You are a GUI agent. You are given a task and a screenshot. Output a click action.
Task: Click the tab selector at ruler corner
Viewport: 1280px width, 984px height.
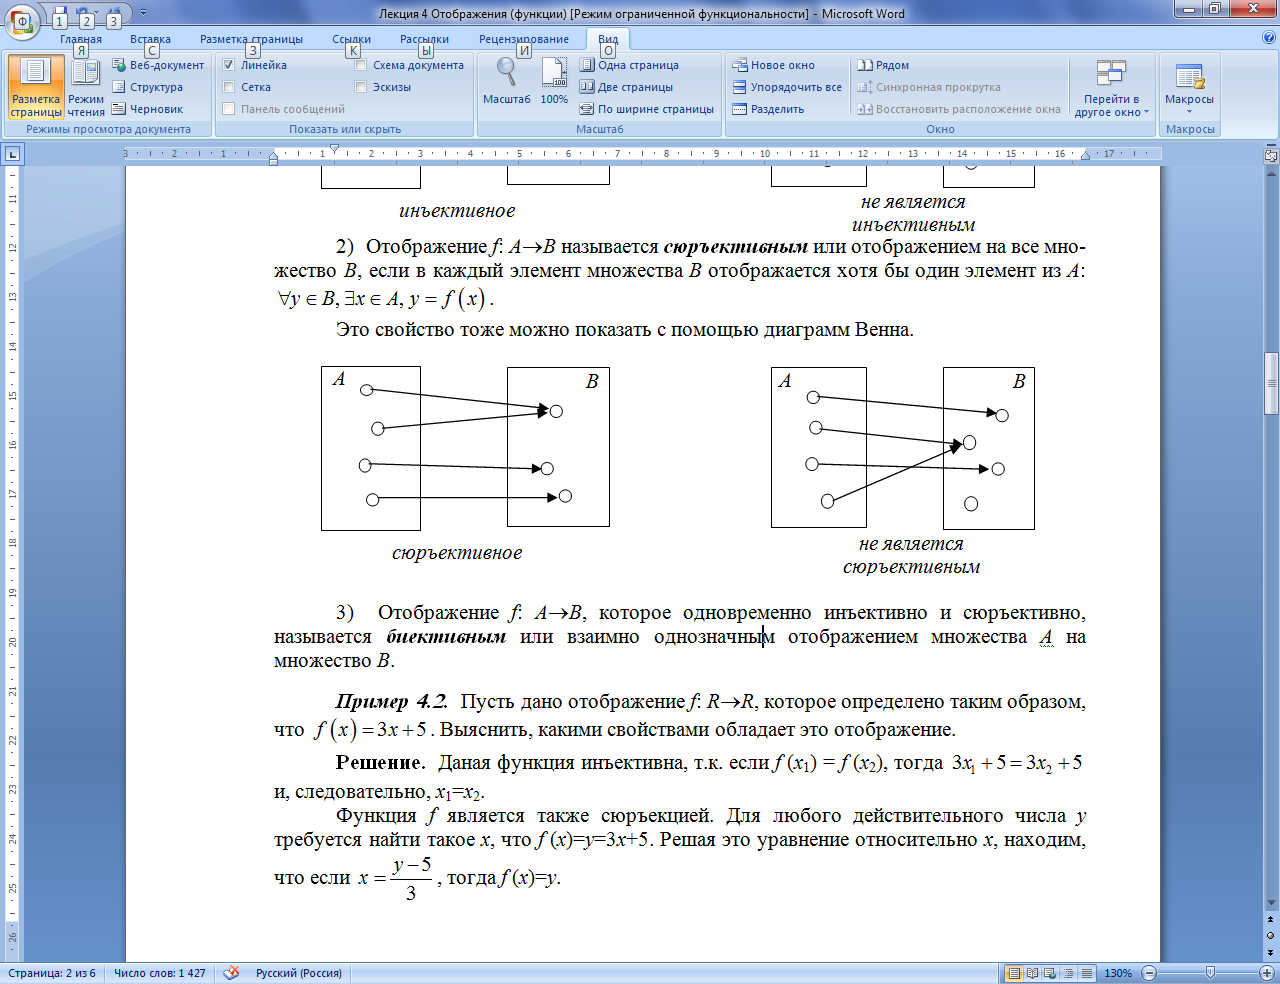pos(12,154)
